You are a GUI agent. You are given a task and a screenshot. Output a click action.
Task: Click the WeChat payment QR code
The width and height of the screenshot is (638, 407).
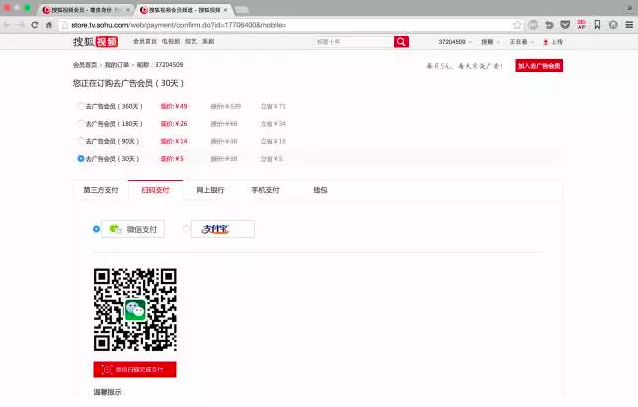(135, 310)
